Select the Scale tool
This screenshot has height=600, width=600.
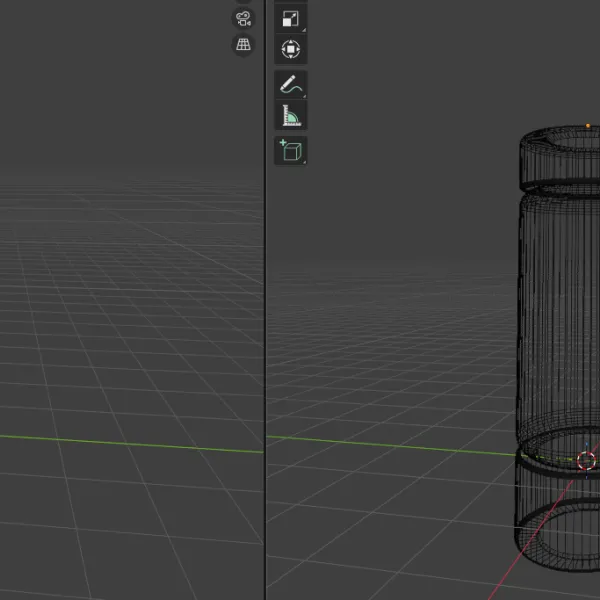click(x=290, y=18)
